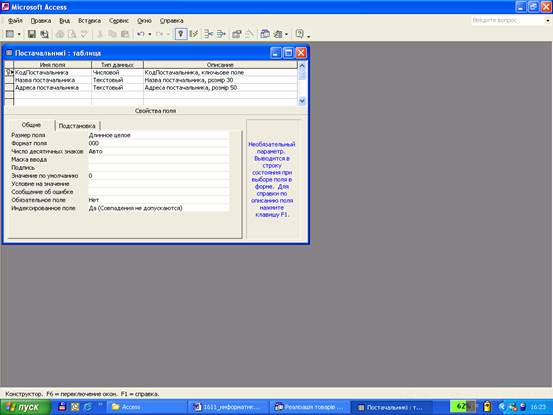Viewport: 553px width, 415px height.
Task: Click the Undo toolbar icon
Action: (x=141, y=34)
